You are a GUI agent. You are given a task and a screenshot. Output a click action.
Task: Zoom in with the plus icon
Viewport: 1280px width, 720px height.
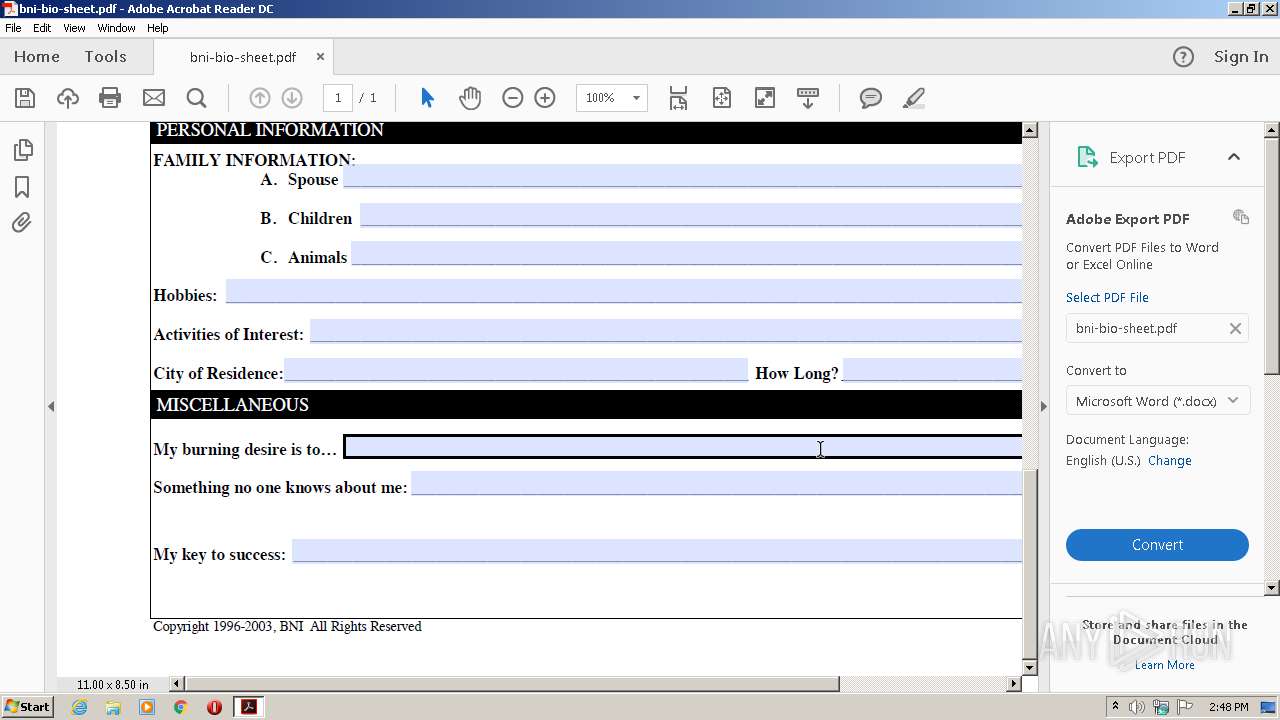pyautogui.click(x=545, y=98)
